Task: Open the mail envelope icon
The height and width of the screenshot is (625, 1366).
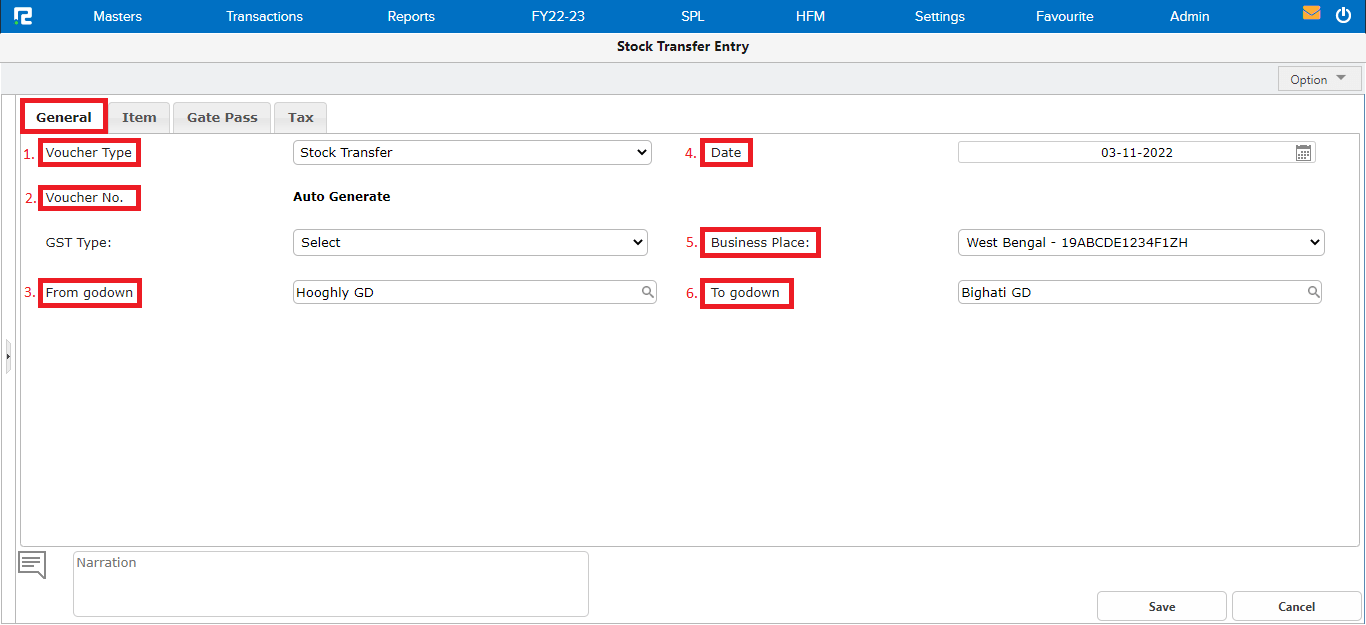Action: click(1311, 14)
